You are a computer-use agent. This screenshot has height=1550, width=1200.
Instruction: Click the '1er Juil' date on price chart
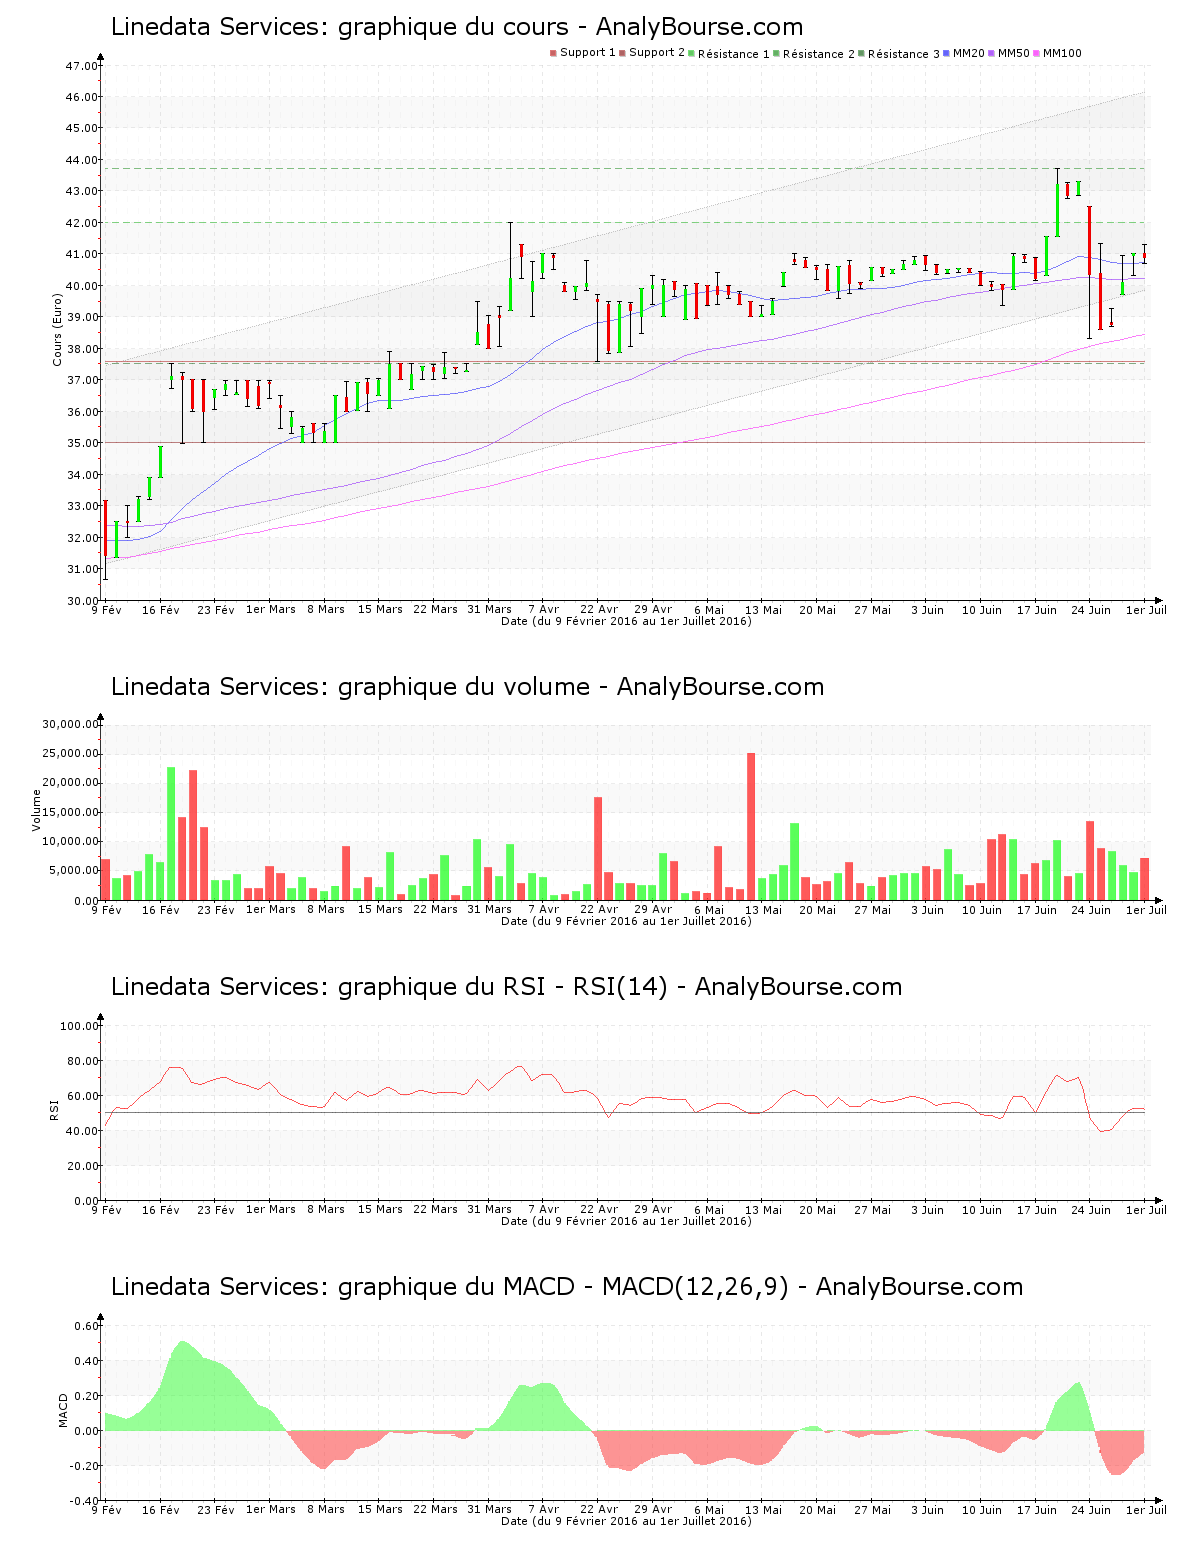1146,609
